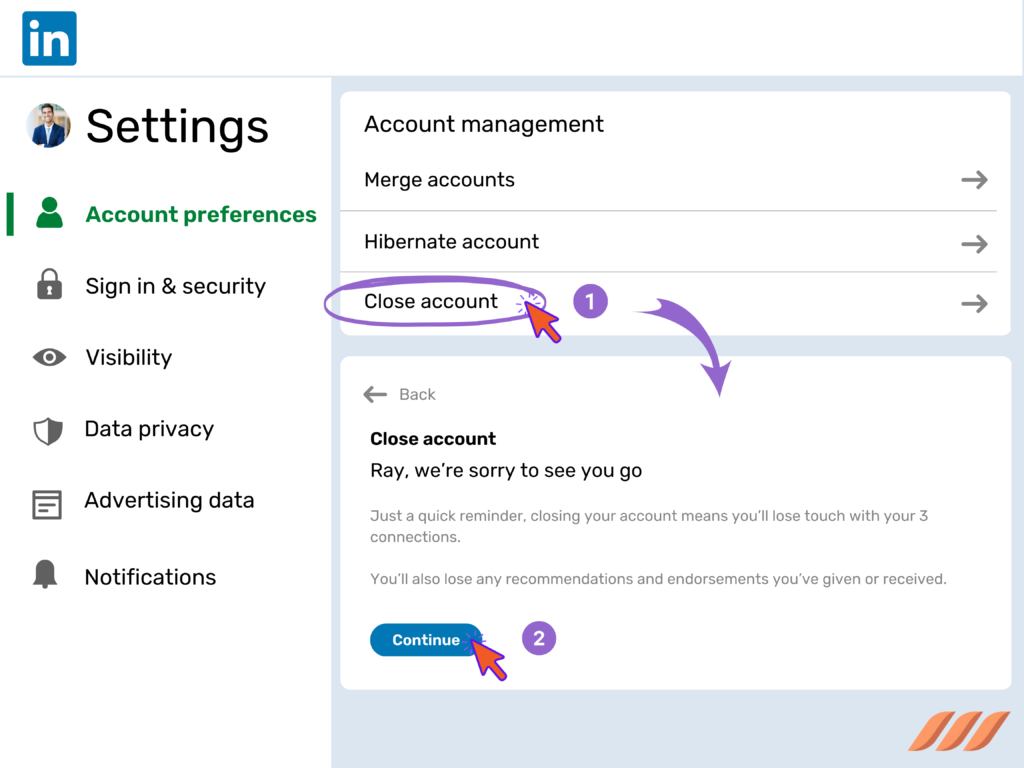
Task: Open the Close account option
Action: 433,301
